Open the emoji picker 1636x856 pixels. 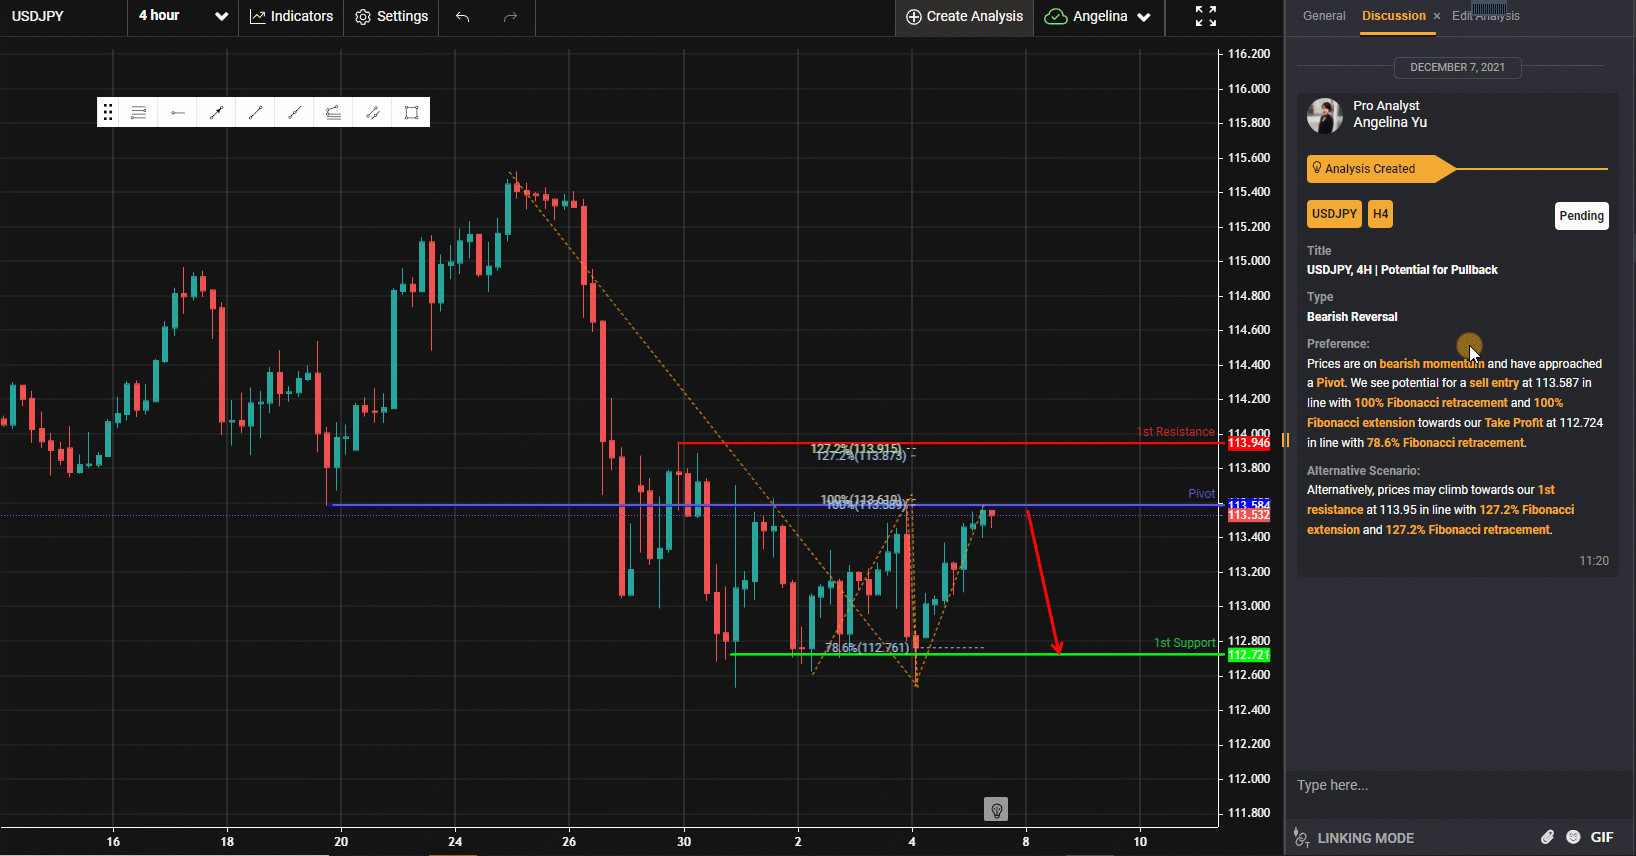1573,837
